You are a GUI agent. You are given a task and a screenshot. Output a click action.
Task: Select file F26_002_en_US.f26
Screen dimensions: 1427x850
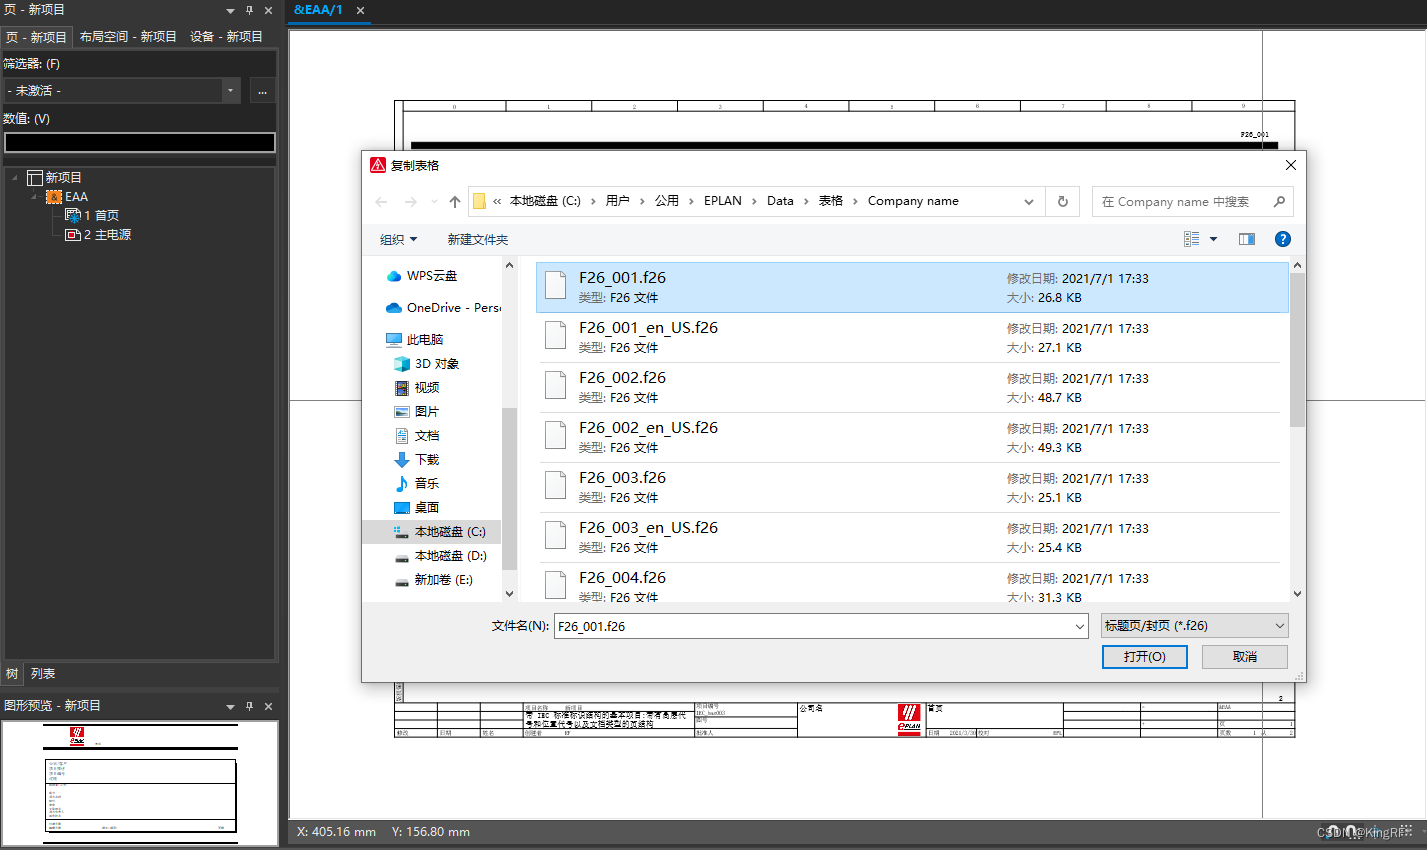[648, 428]
